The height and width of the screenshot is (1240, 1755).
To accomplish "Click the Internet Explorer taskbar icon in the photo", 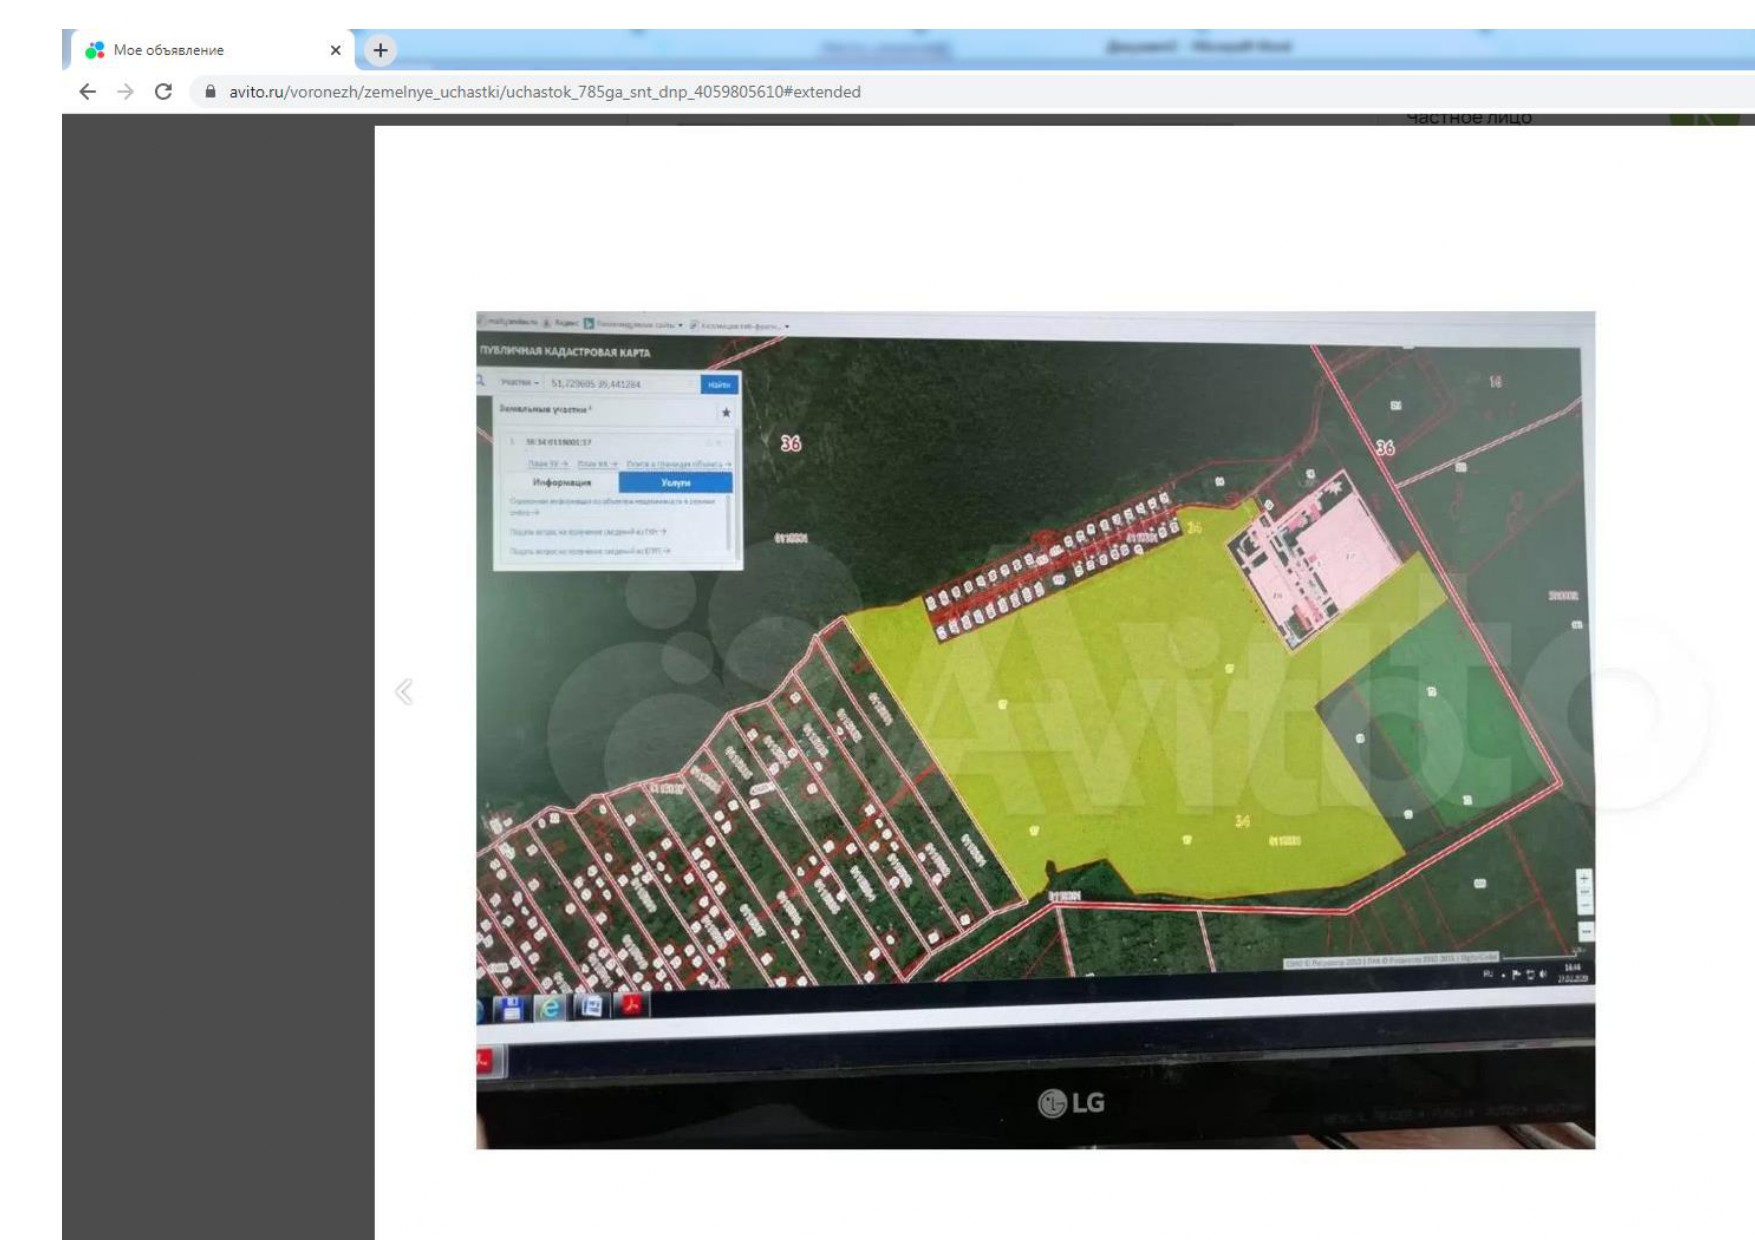I will [x=550, y=1007].
